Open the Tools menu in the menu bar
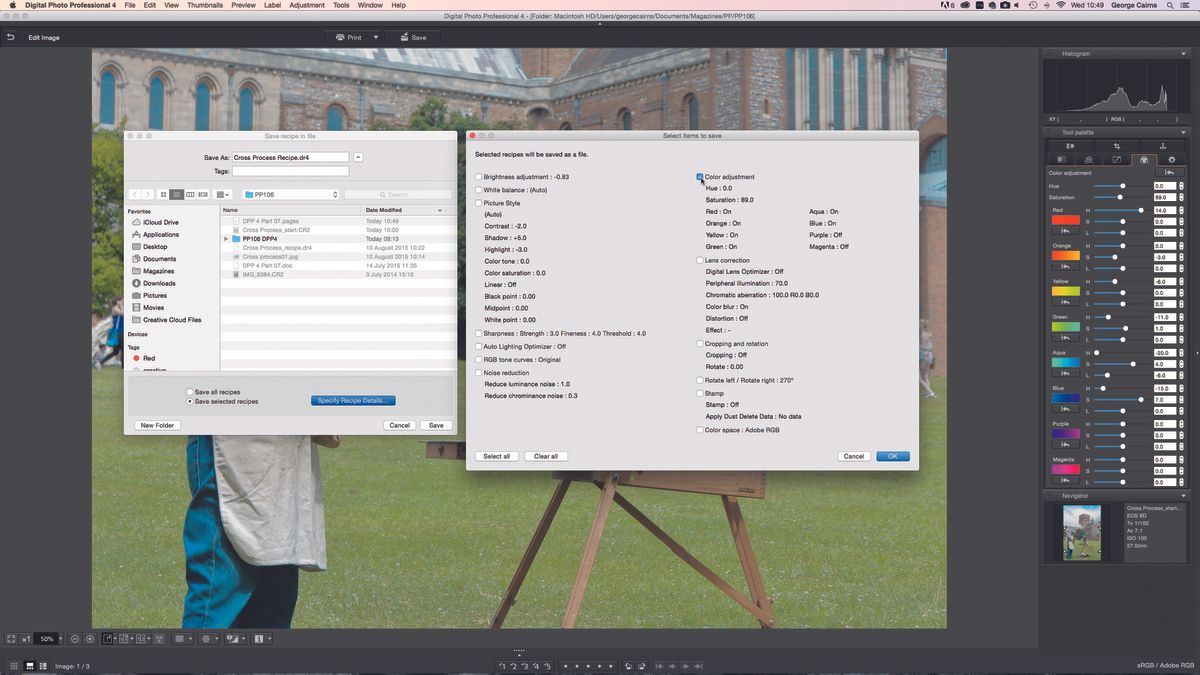This screenshot has width=1200, height=675. pos(340,5)
